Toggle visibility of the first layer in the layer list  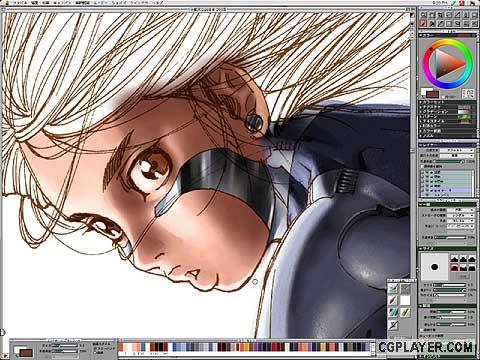pyautogui.click(x=426, y=172)
